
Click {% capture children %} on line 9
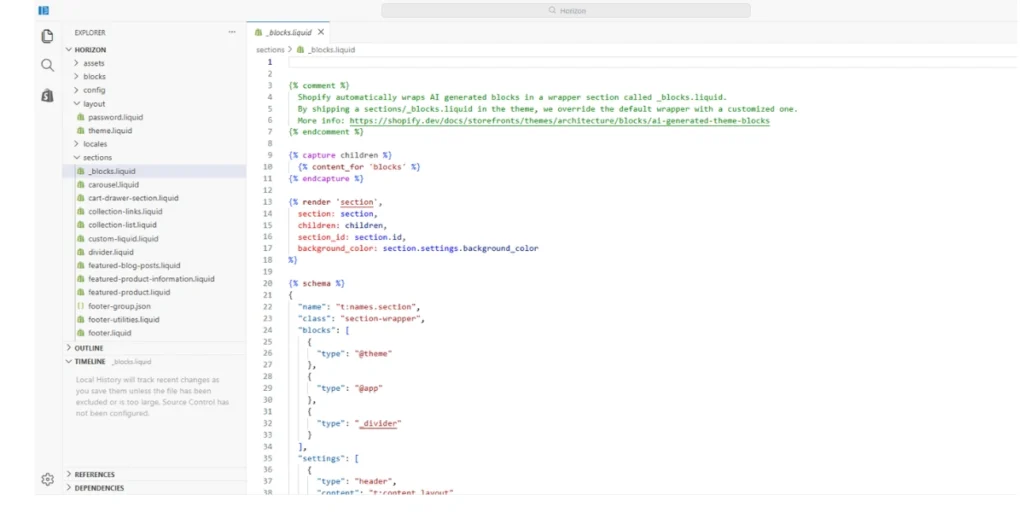340,155
